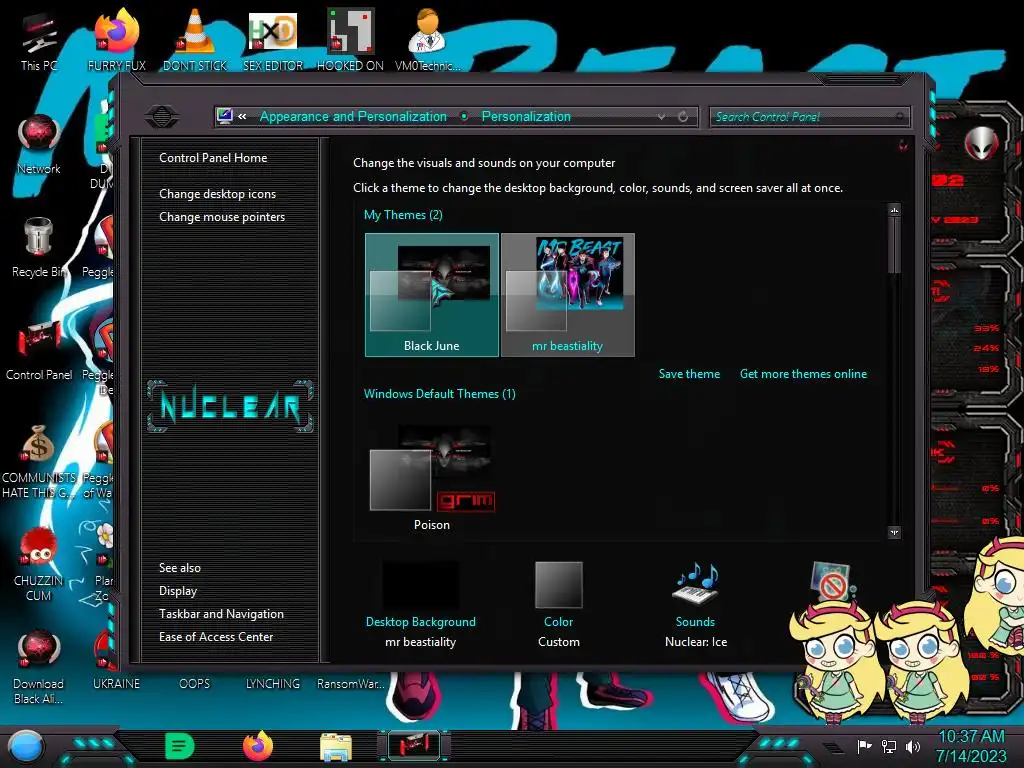Open Control Panel Home link

pyautogui.click(x=213, y=157)
